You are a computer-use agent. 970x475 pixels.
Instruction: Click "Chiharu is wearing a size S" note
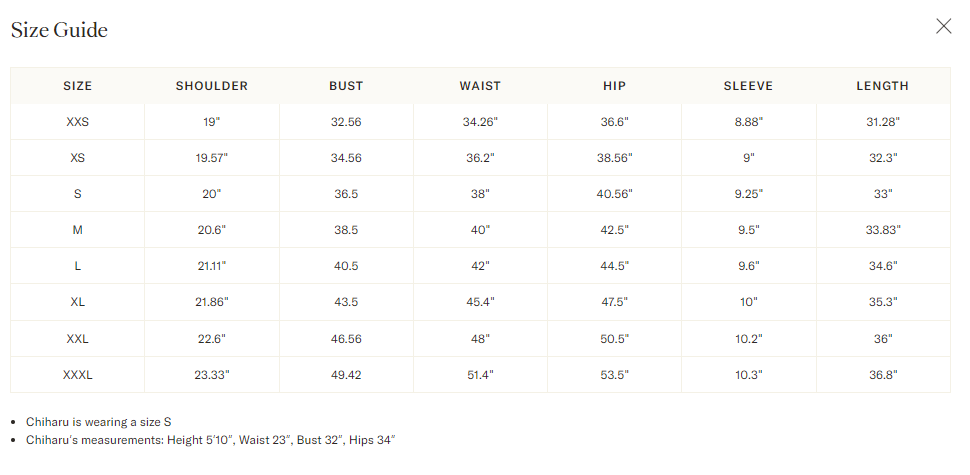point(98,422)
